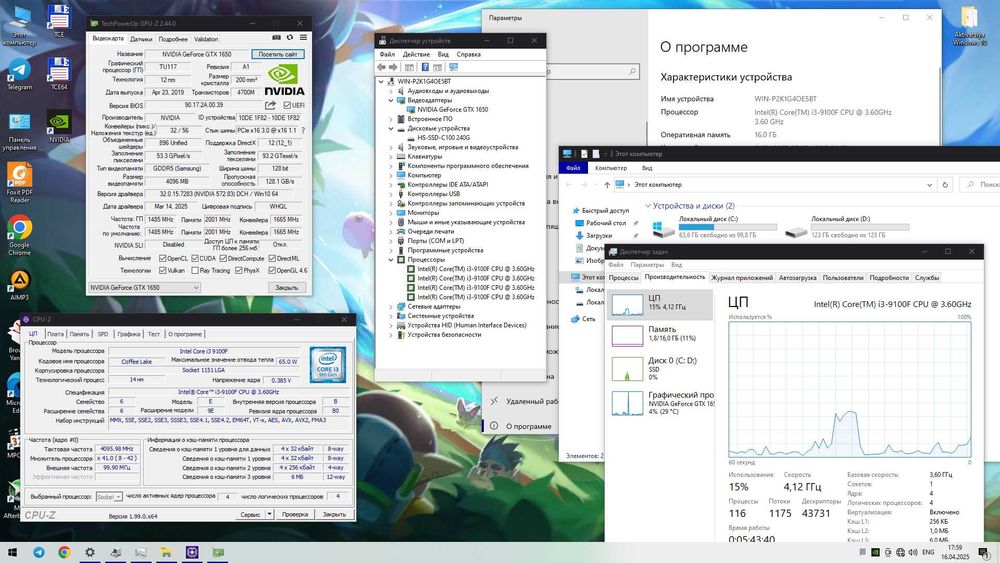
Task: Click the Закрыть button in CPU-Z
Action: (x=334, y=514)
